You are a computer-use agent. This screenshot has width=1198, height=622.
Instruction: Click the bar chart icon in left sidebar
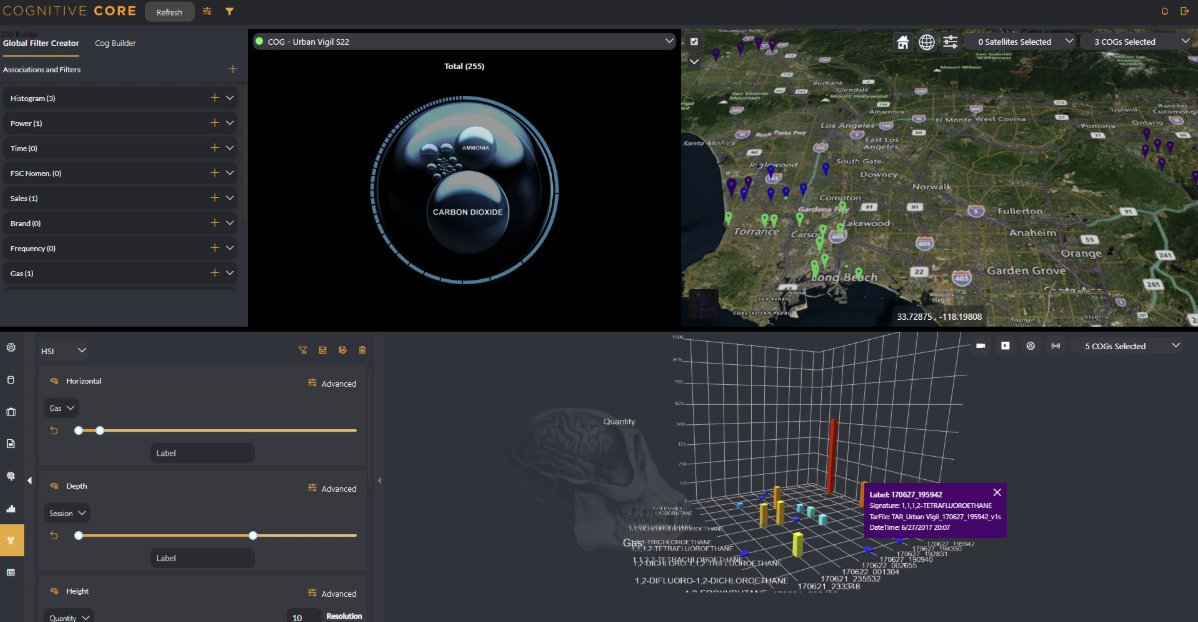coord(11,508)
